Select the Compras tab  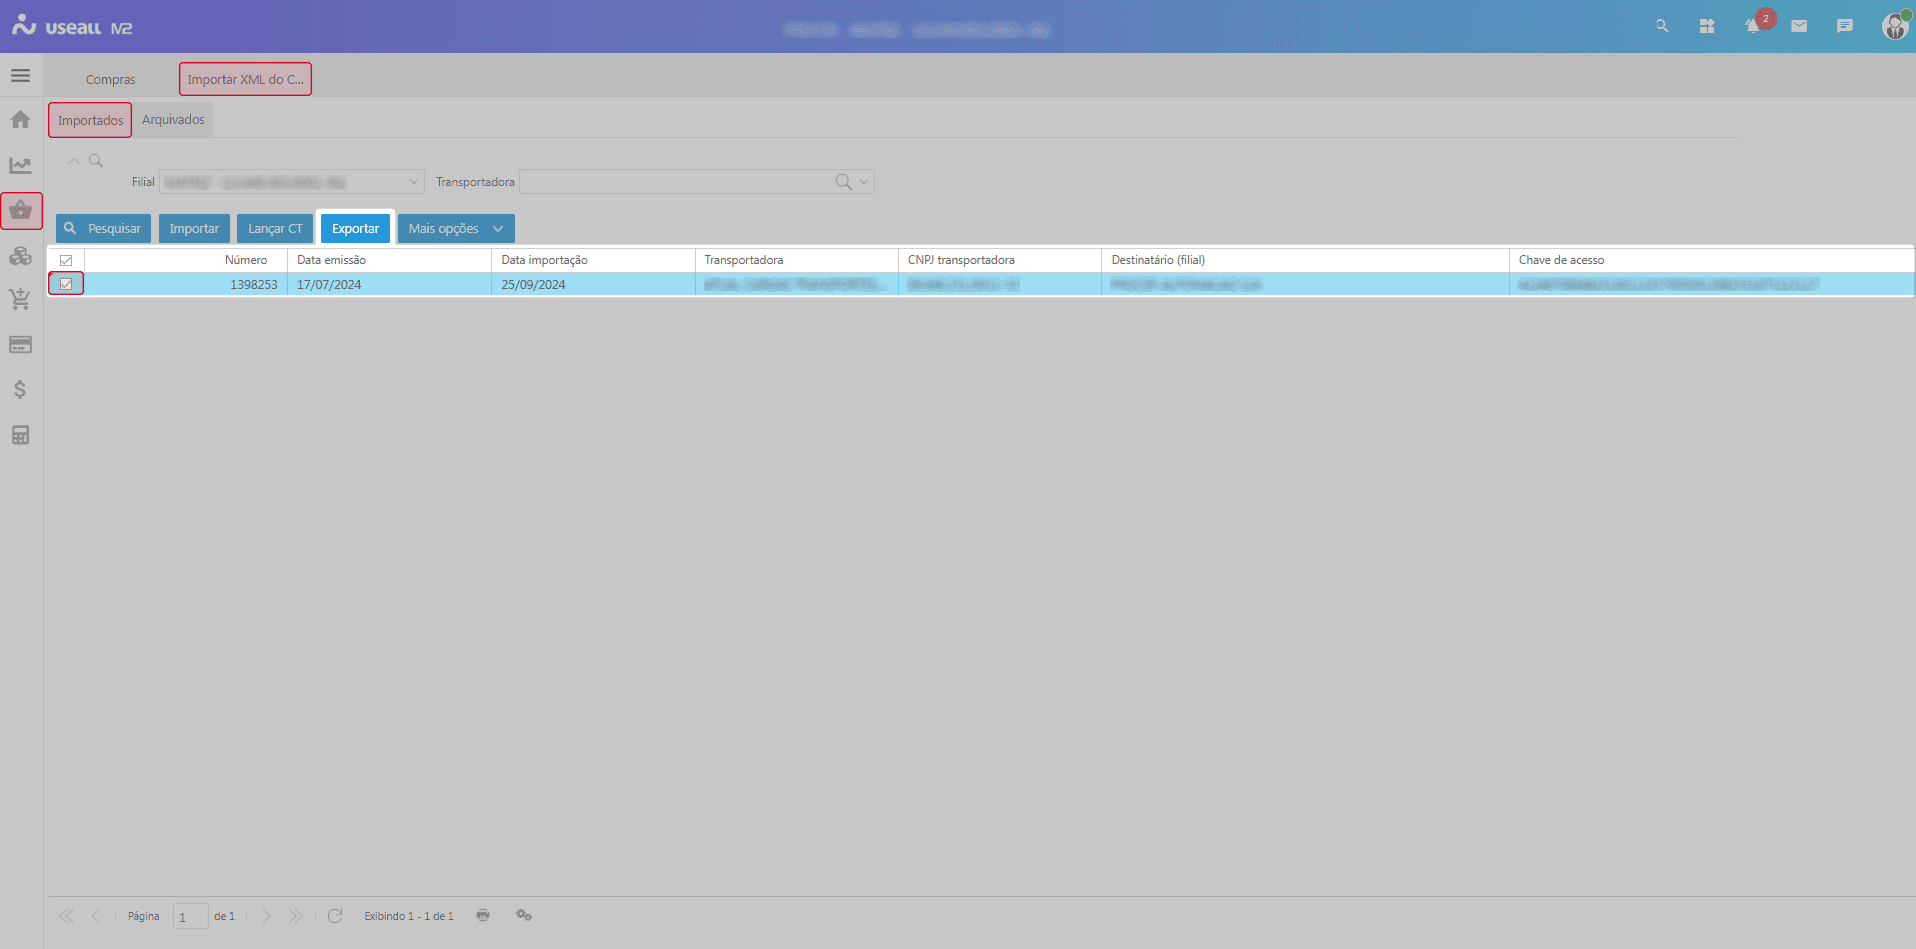click(x=110, y=80)
